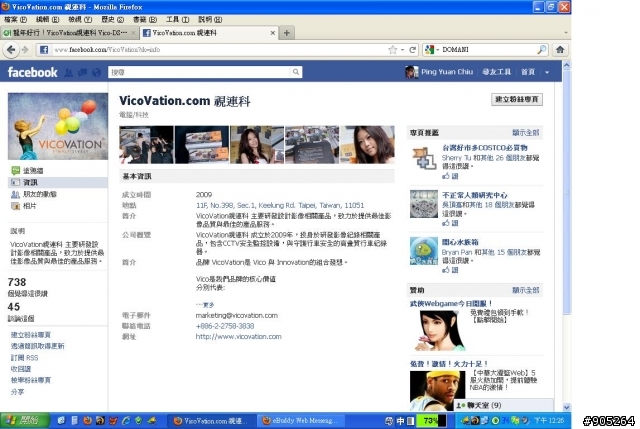This screenshot has height=429, width=640.
Task: Open Firefox home page icon
Action: coord(560,49)
